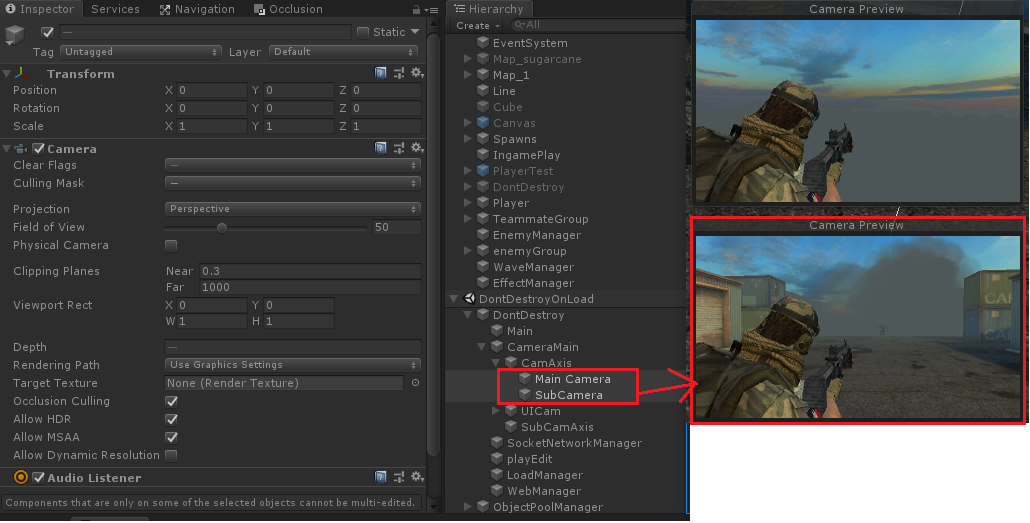
Task: Select the Hierarchy tab
Action: [489, 9]
